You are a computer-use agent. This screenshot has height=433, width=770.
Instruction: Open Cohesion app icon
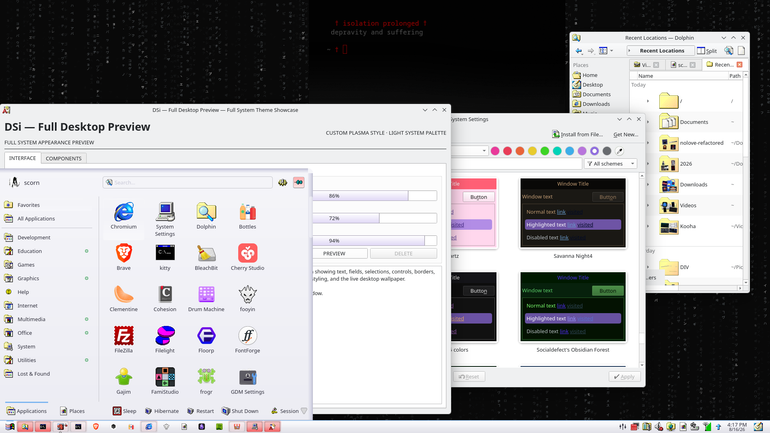tap(165, 298)
